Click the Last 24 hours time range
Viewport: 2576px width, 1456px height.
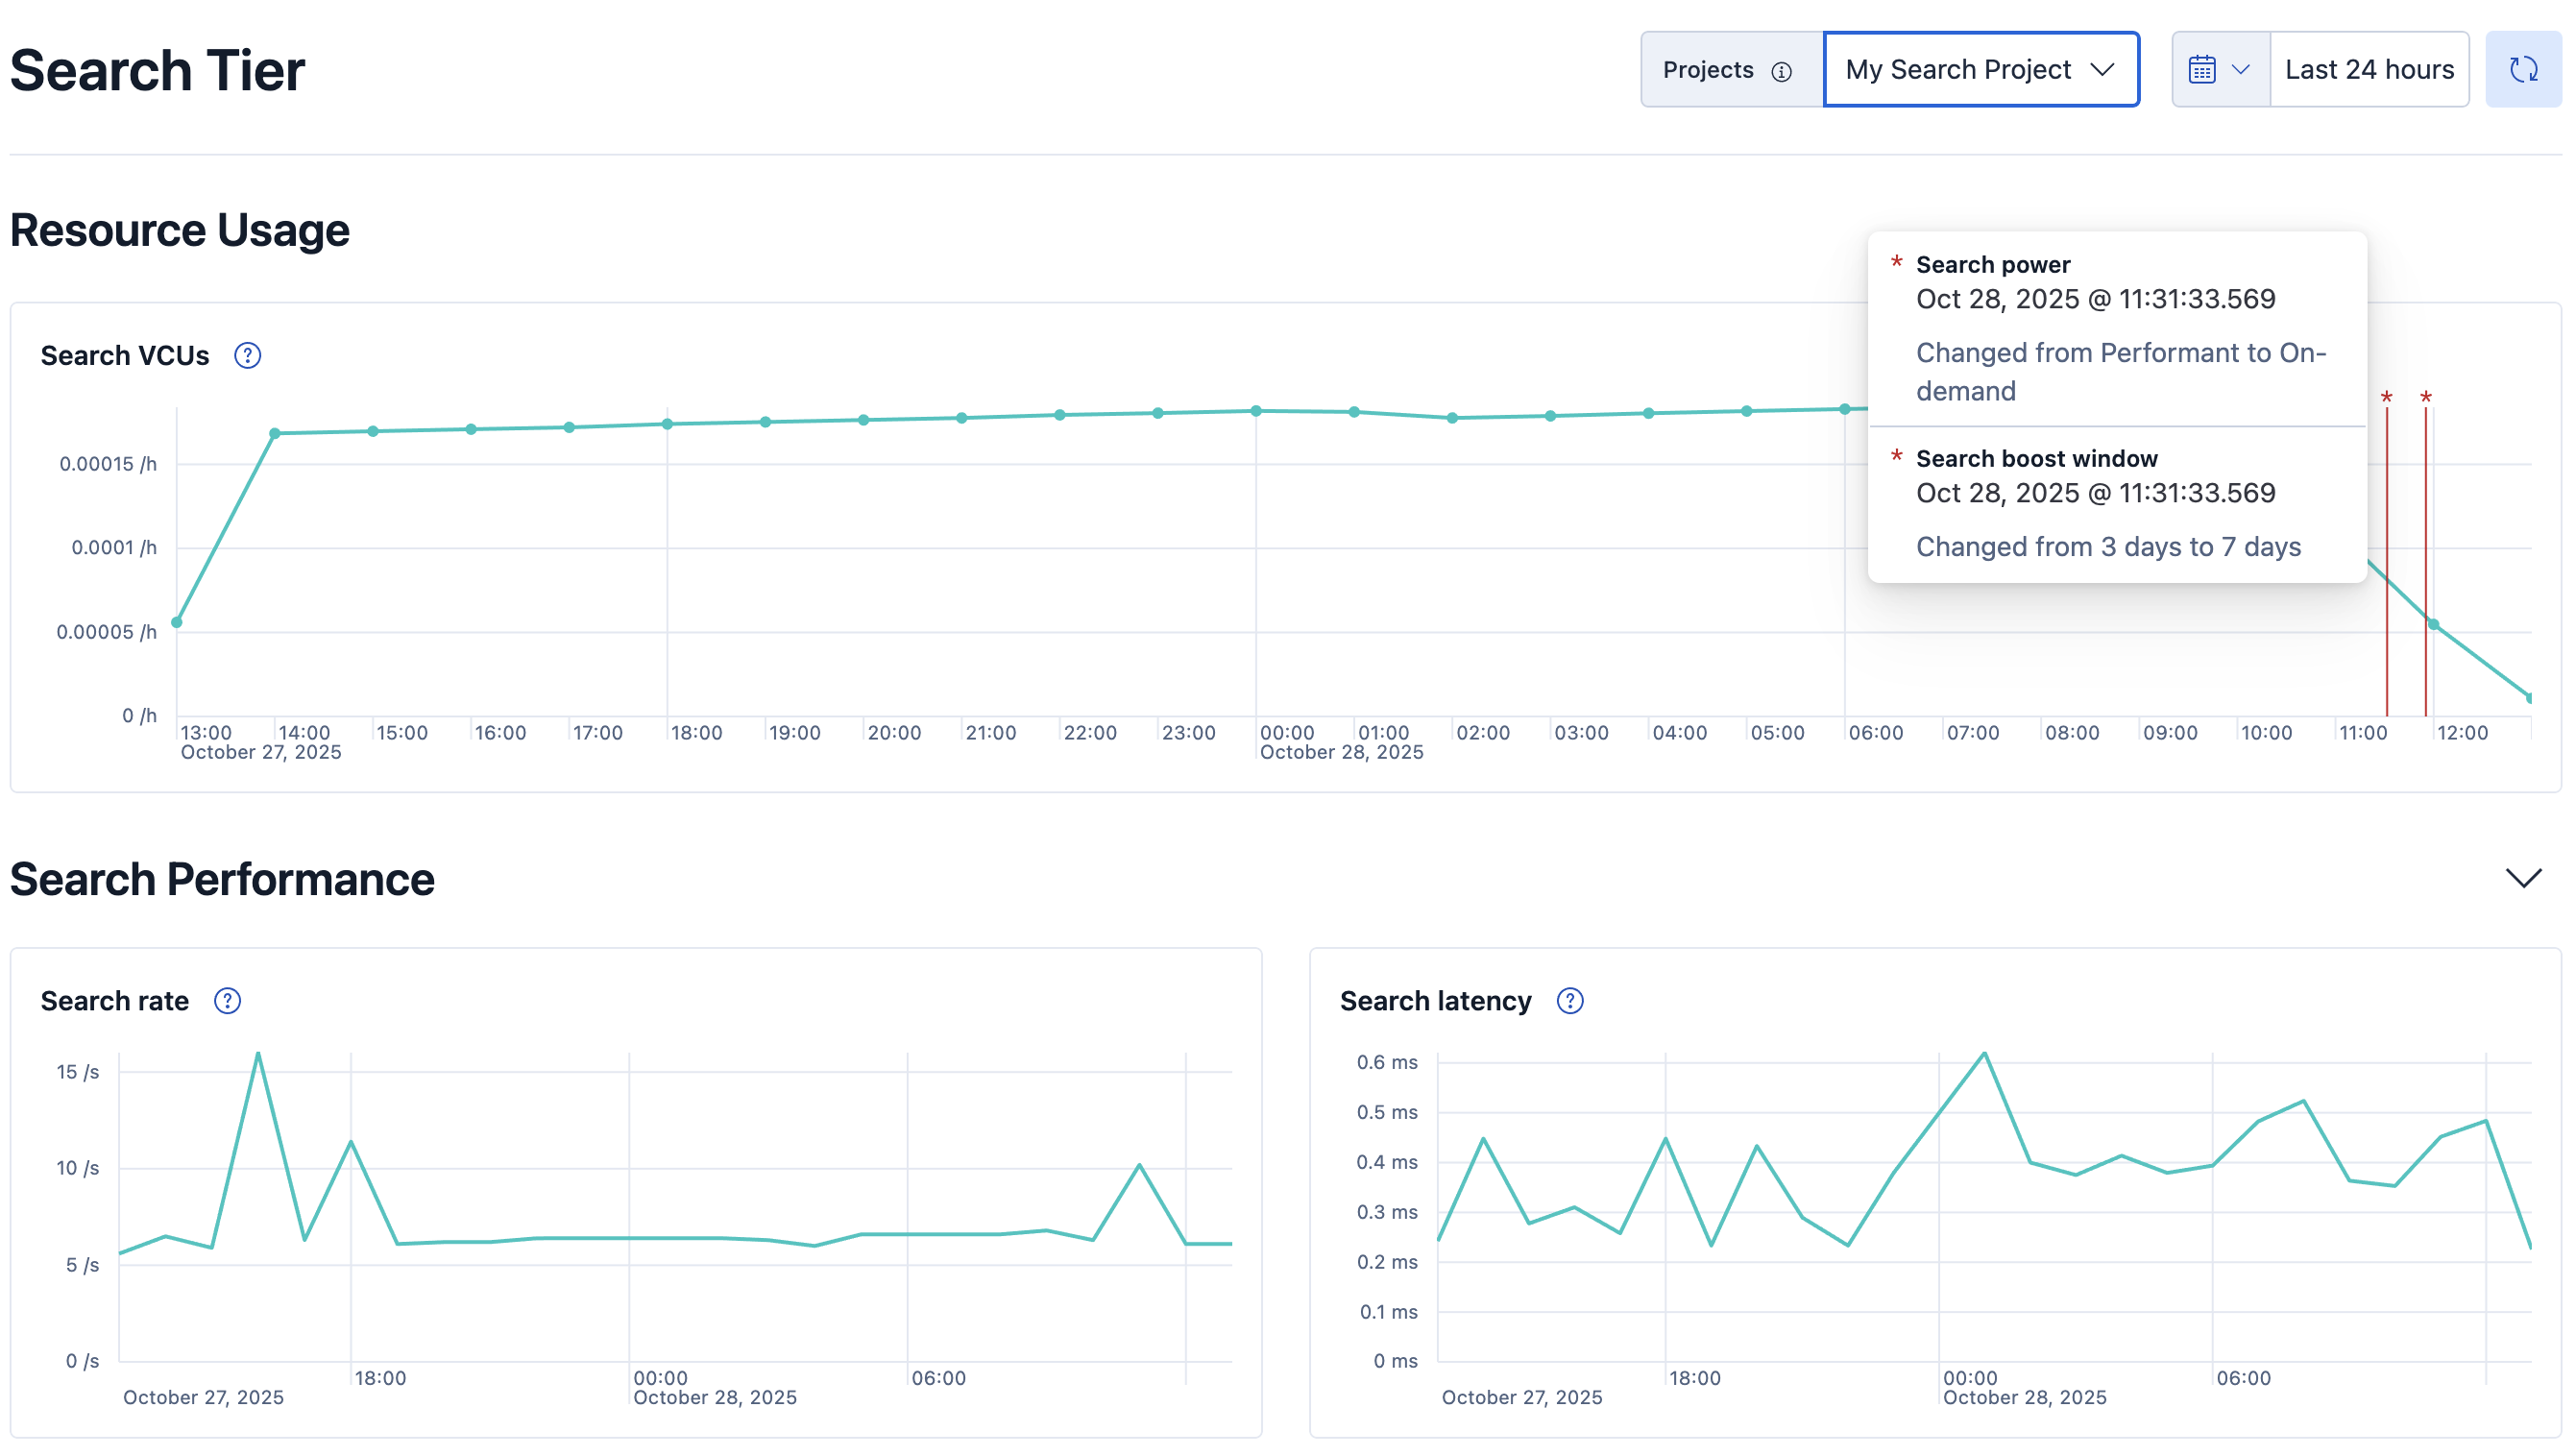2369,69
